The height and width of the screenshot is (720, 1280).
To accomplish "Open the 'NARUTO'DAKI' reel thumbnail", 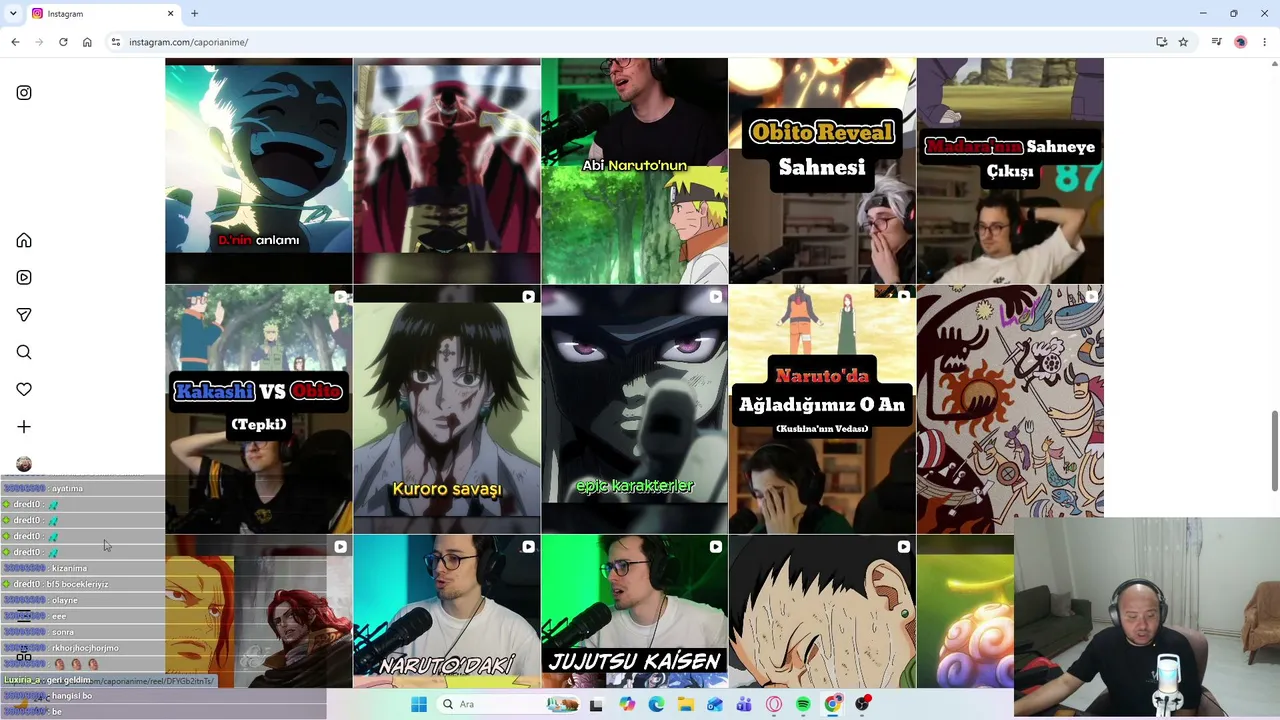I will click(x=447, y=612).
